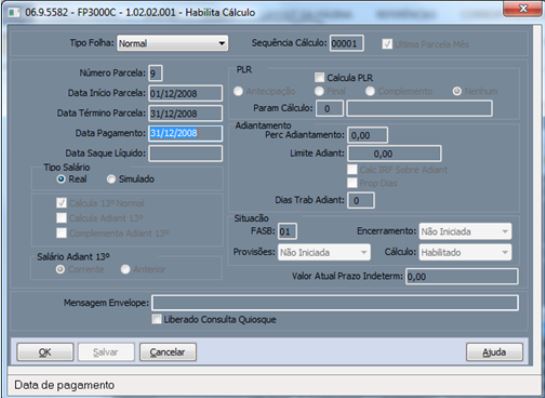Viewport: 545px width, 398px height.
Task: Click the Data Início Parcela field
Action: (x=185, y=94)
